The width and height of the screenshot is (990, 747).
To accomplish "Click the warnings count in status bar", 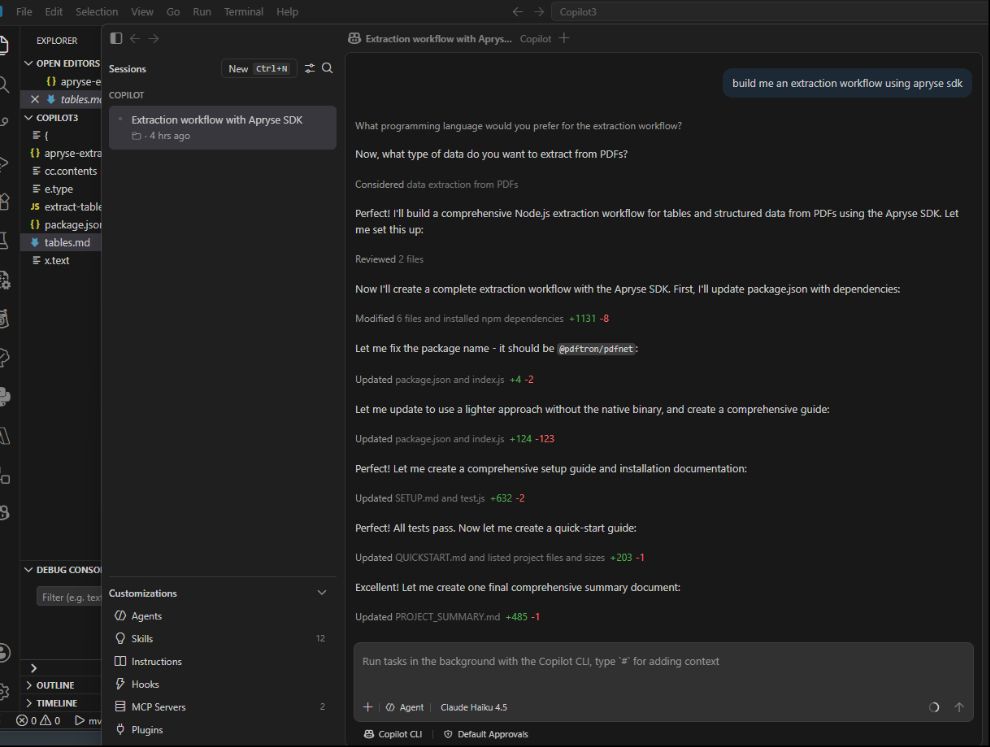I will tap(51, 720).
